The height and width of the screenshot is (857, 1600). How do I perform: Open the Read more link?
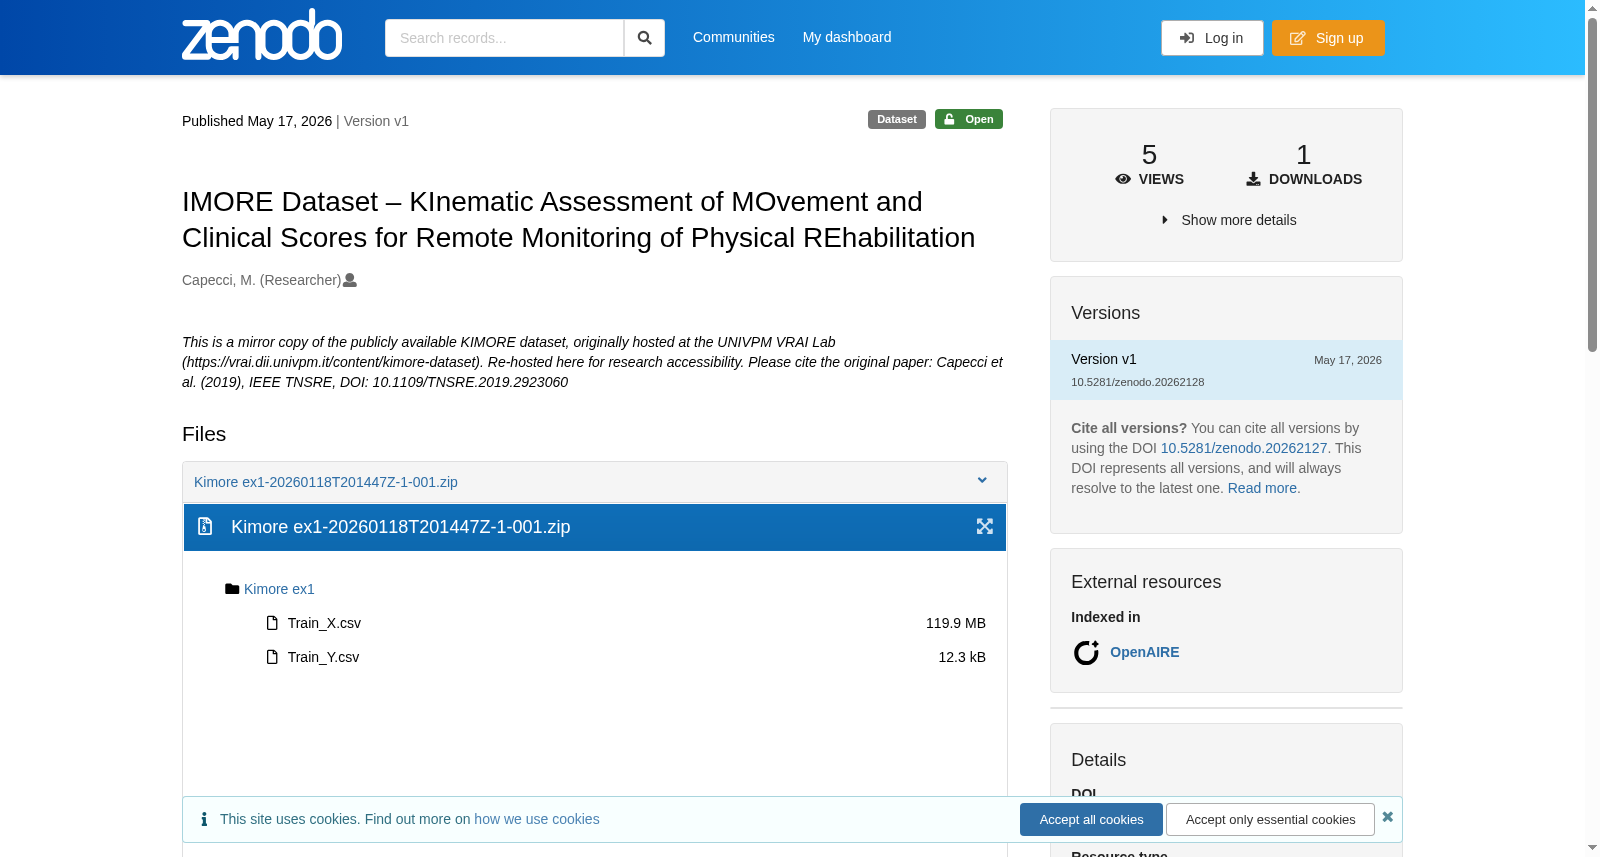coord(1263,488)
